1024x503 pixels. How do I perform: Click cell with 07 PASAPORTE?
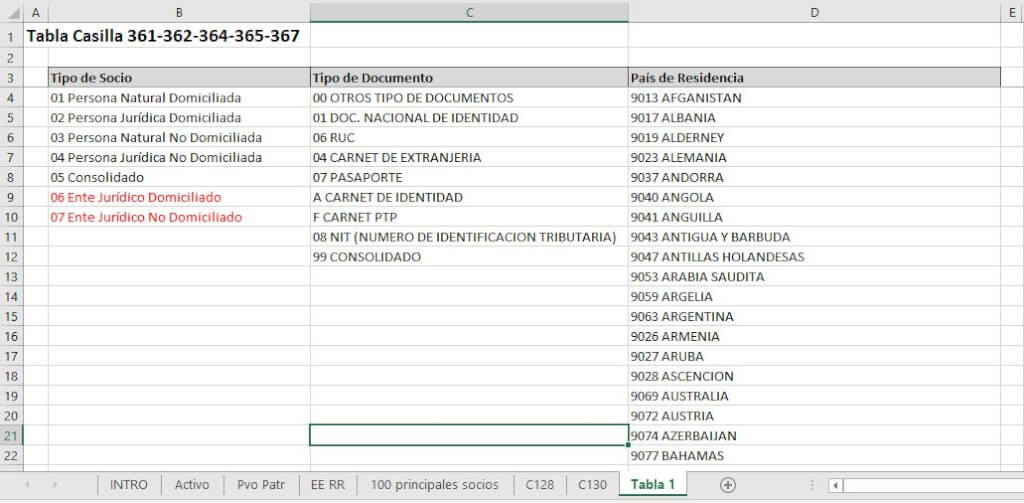point(469,177)
